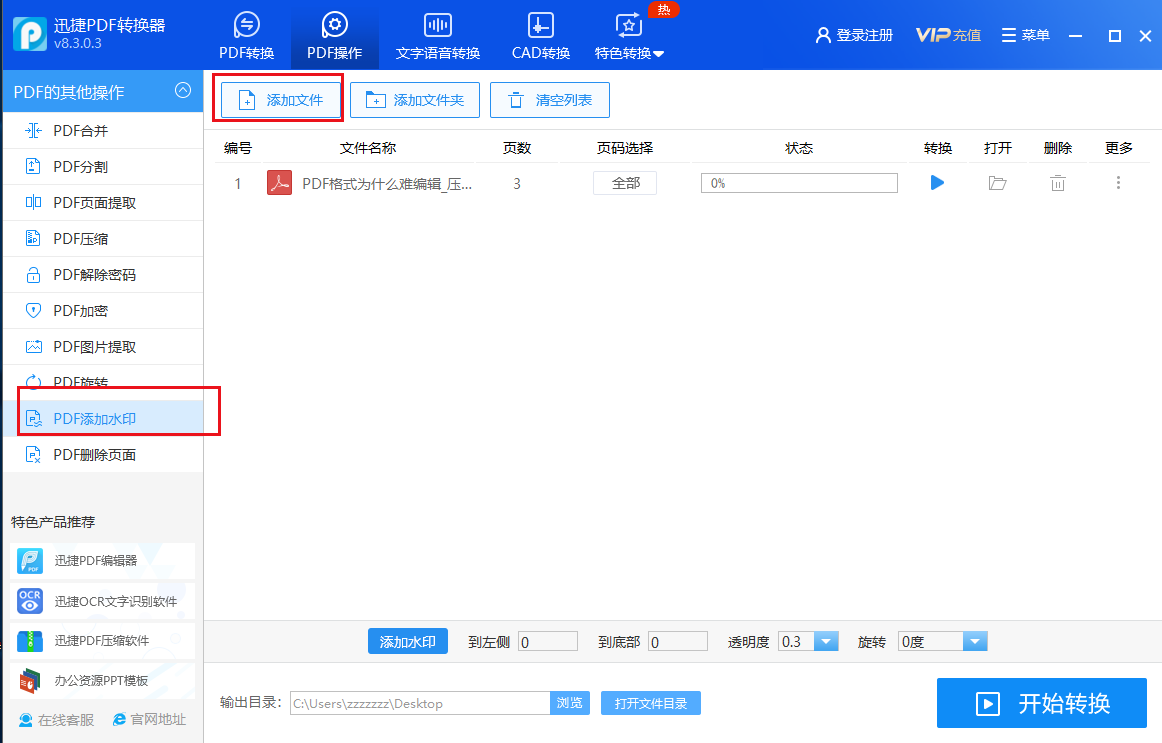Select PDF加密 option

tap(103, 310)
